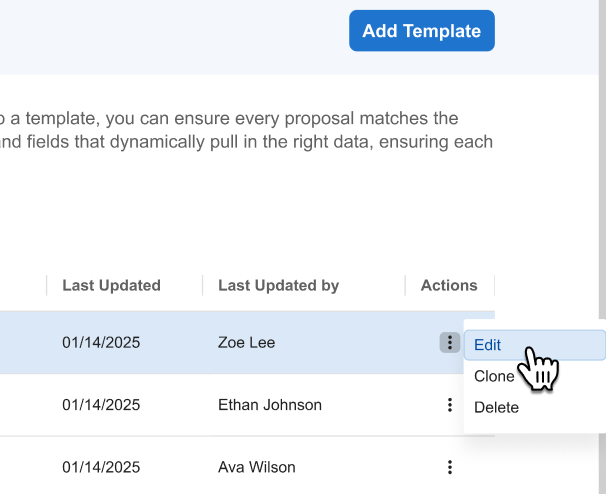Image resolution: width=606 pixels, height=494 pixels.
Task: Click the 01/14/2025 date in Ethan Johnson's row
Action: pyautogui.click(x=101, y=405)
